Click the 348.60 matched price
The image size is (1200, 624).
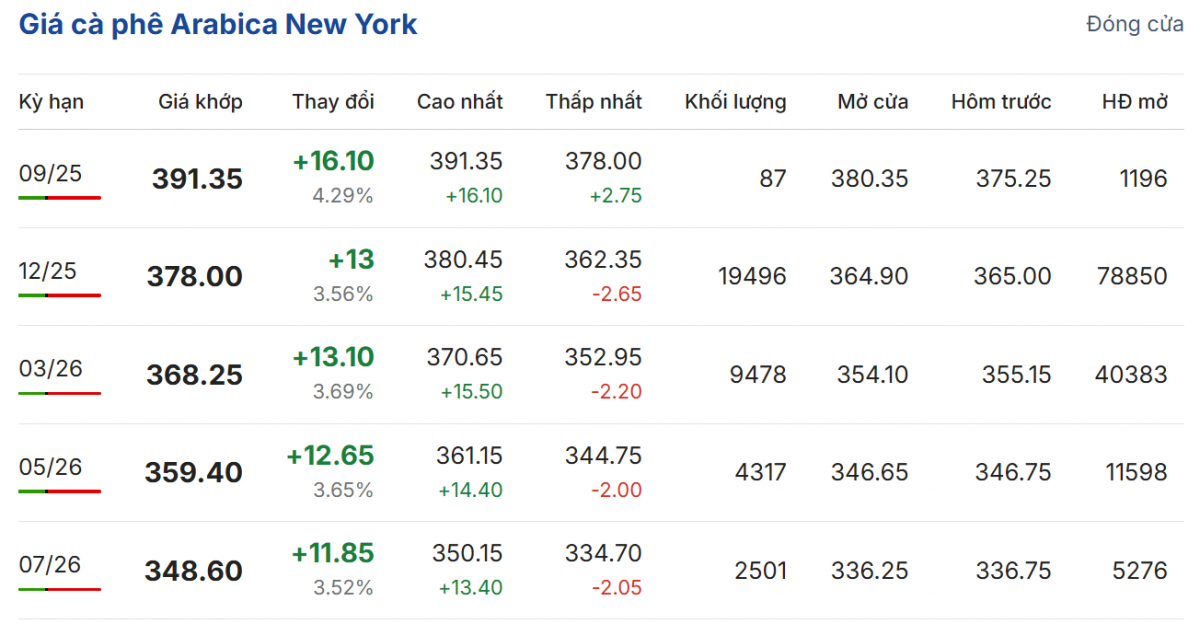pos(193,571)
